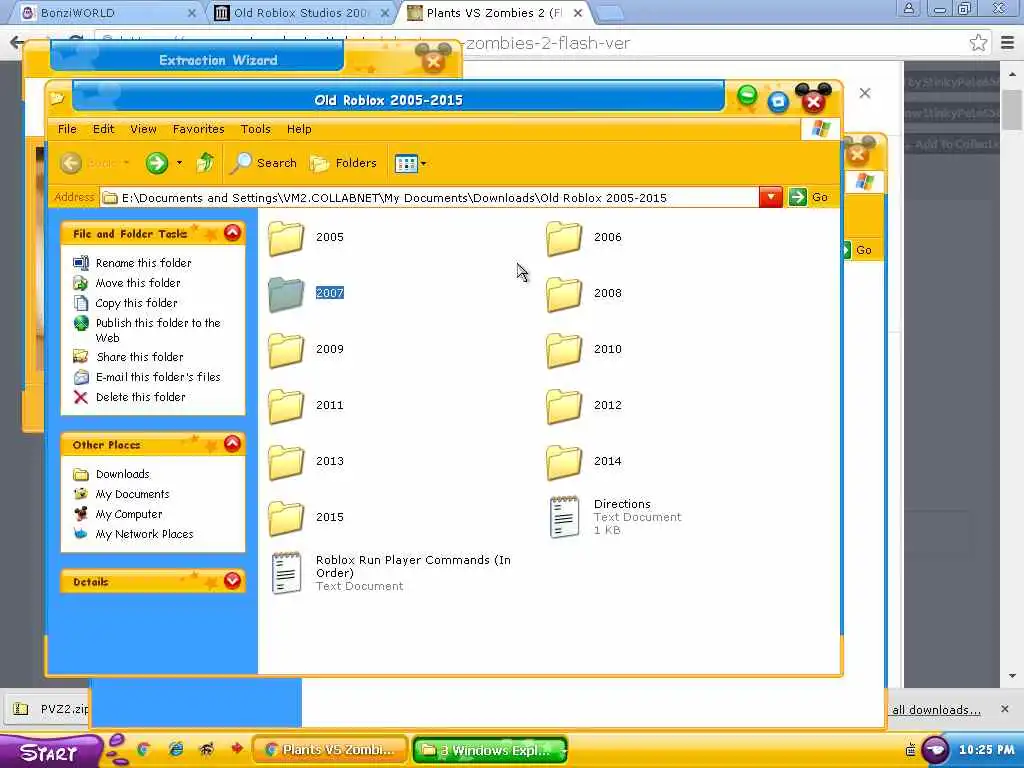Click the Windows logo throbber icon

[x=821, y=129]
